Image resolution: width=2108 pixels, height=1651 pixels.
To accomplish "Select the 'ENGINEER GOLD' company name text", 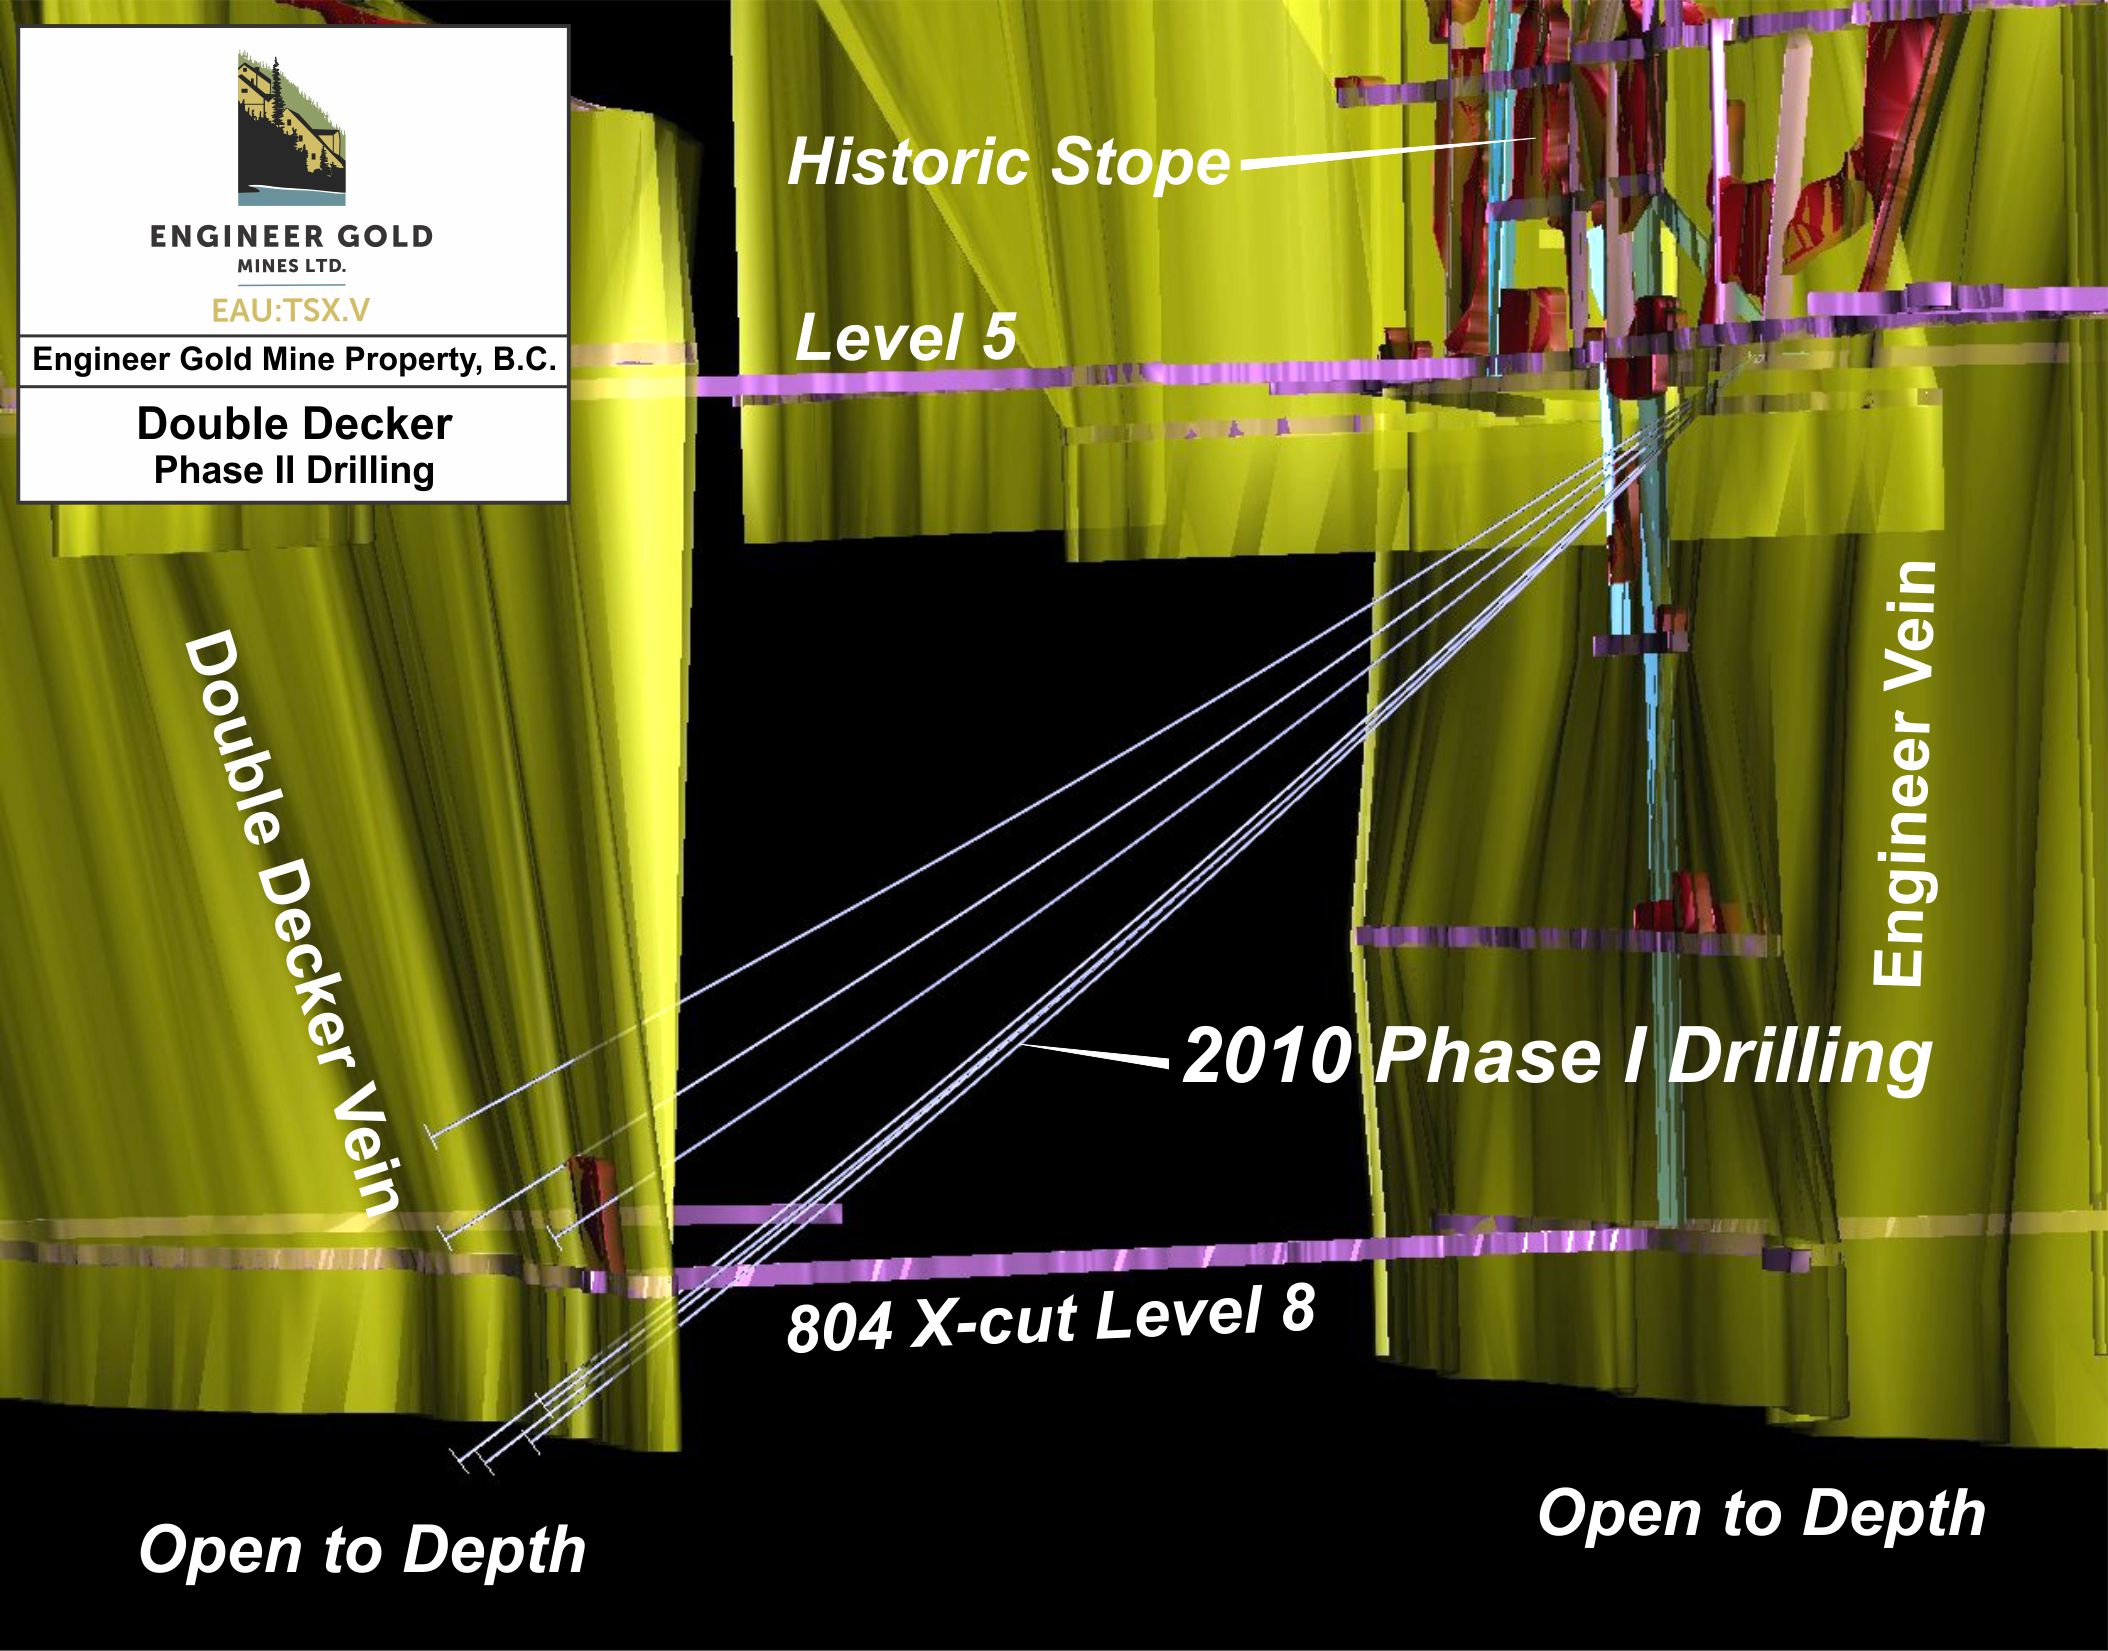I will (x=292, y=237).
